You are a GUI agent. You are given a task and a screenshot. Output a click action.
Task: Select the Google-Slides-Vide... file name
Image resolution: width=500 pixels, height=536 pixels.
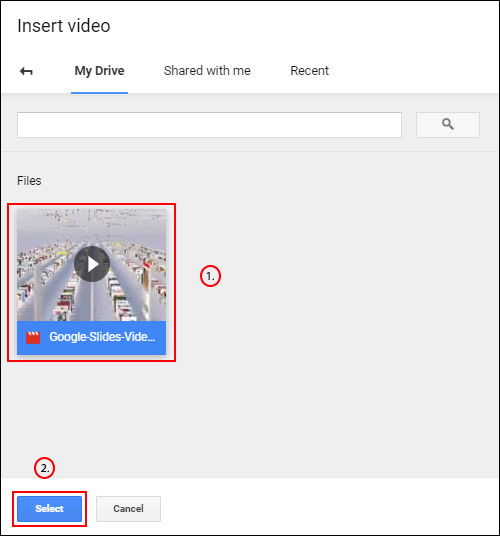102,337
